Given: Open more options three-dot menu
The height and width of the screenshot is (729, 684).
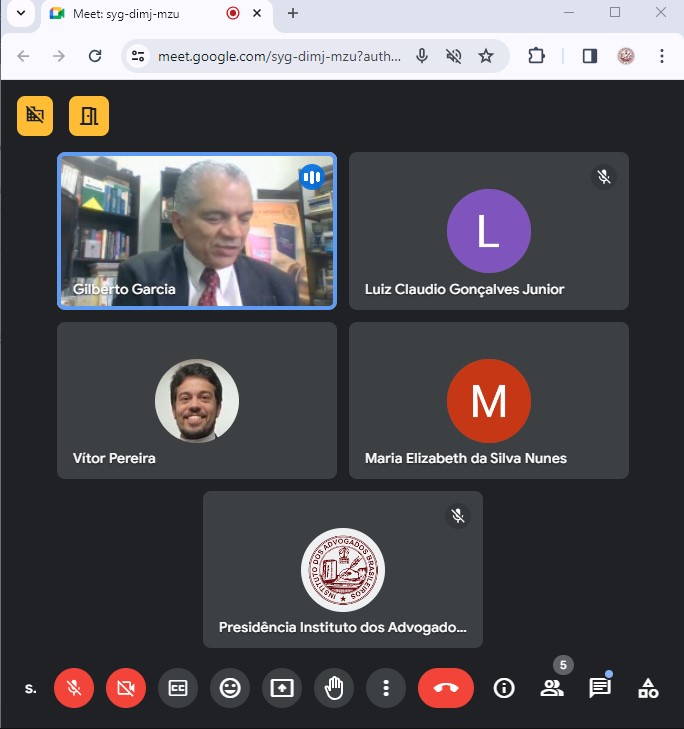Looking at the screenshot, I should (386, 688).
